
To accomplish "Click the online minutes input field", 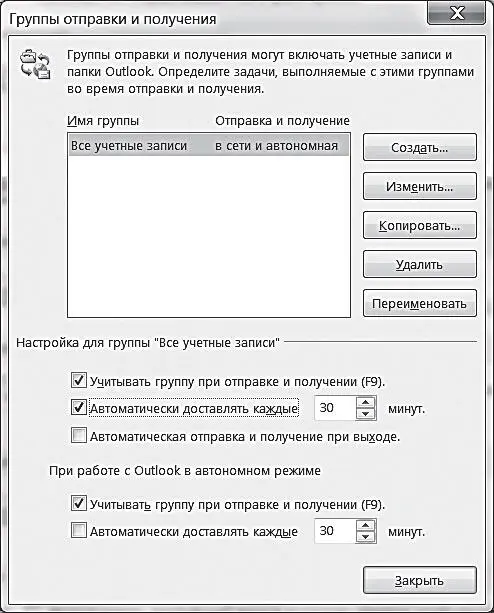I will point(335,408).
